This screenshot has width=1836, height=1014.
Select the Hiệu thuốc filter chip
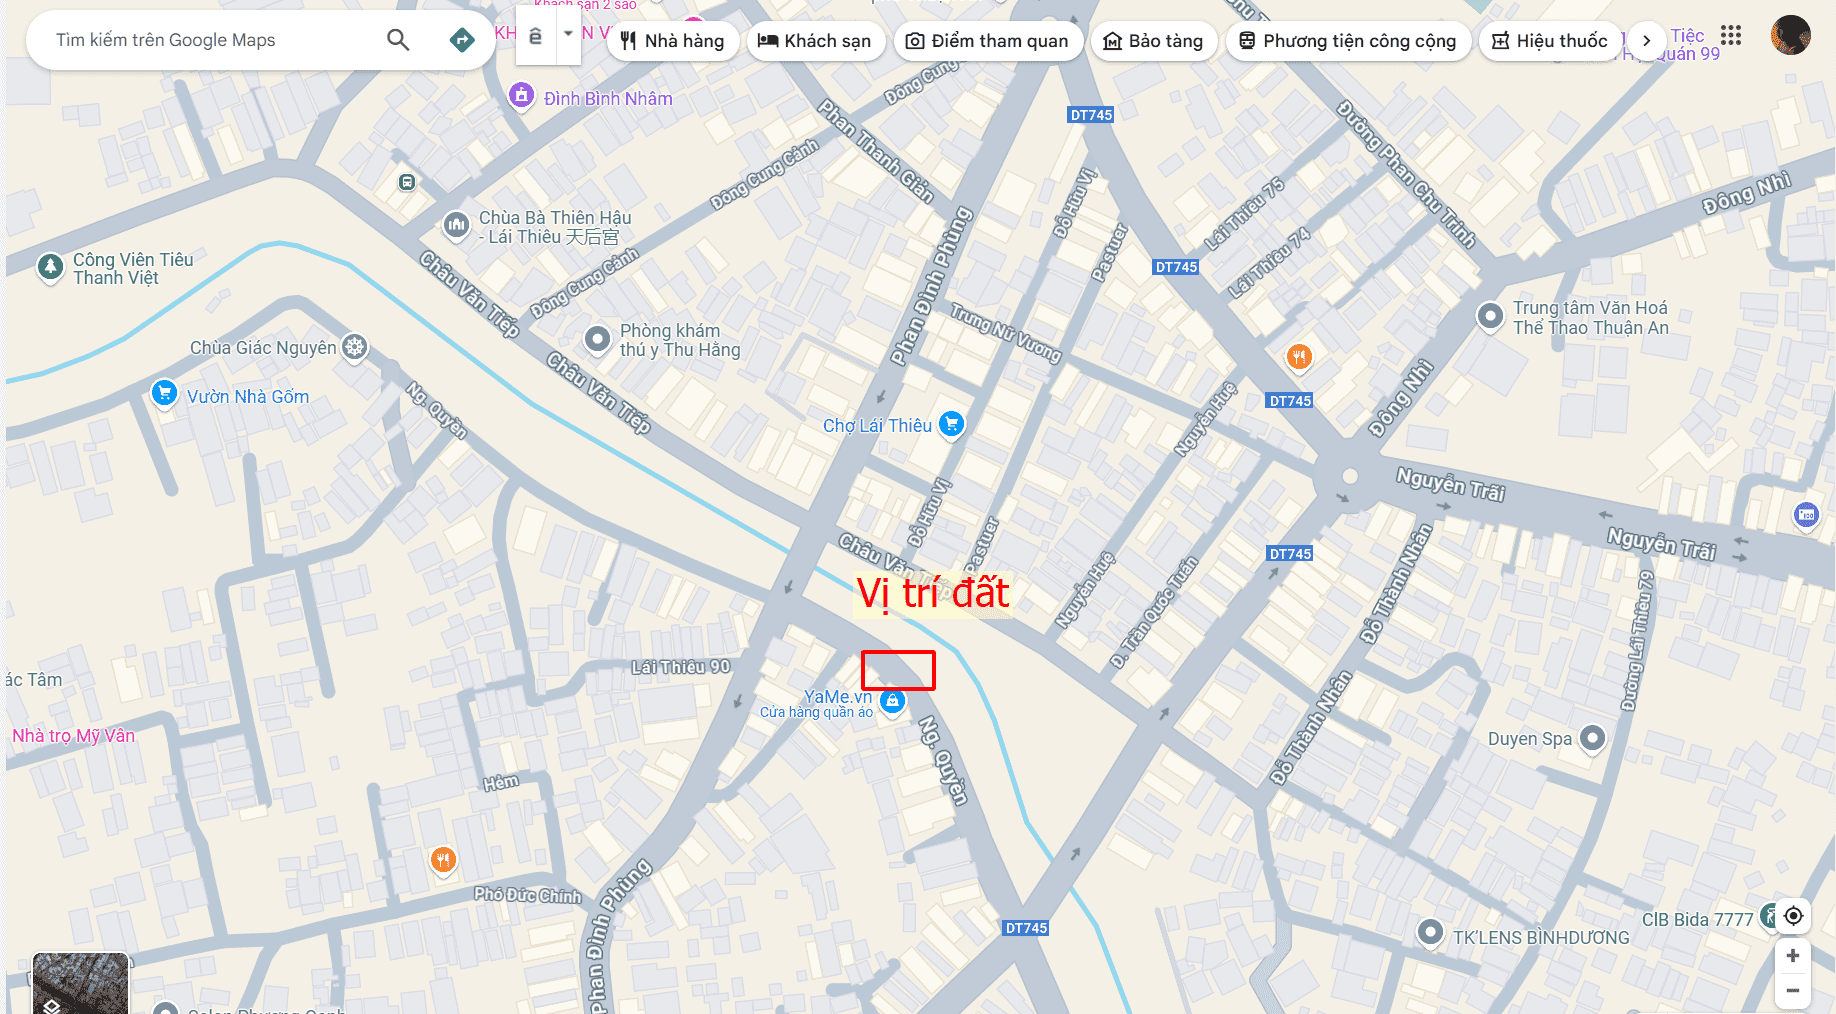(x=1550, y=41)
